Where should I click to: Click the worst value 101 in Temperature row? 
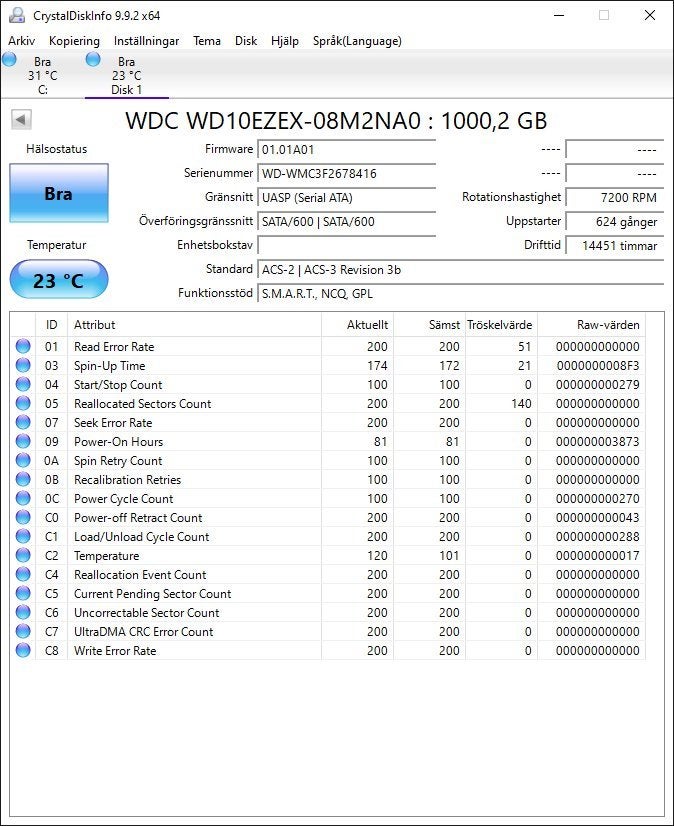point(449,555)
